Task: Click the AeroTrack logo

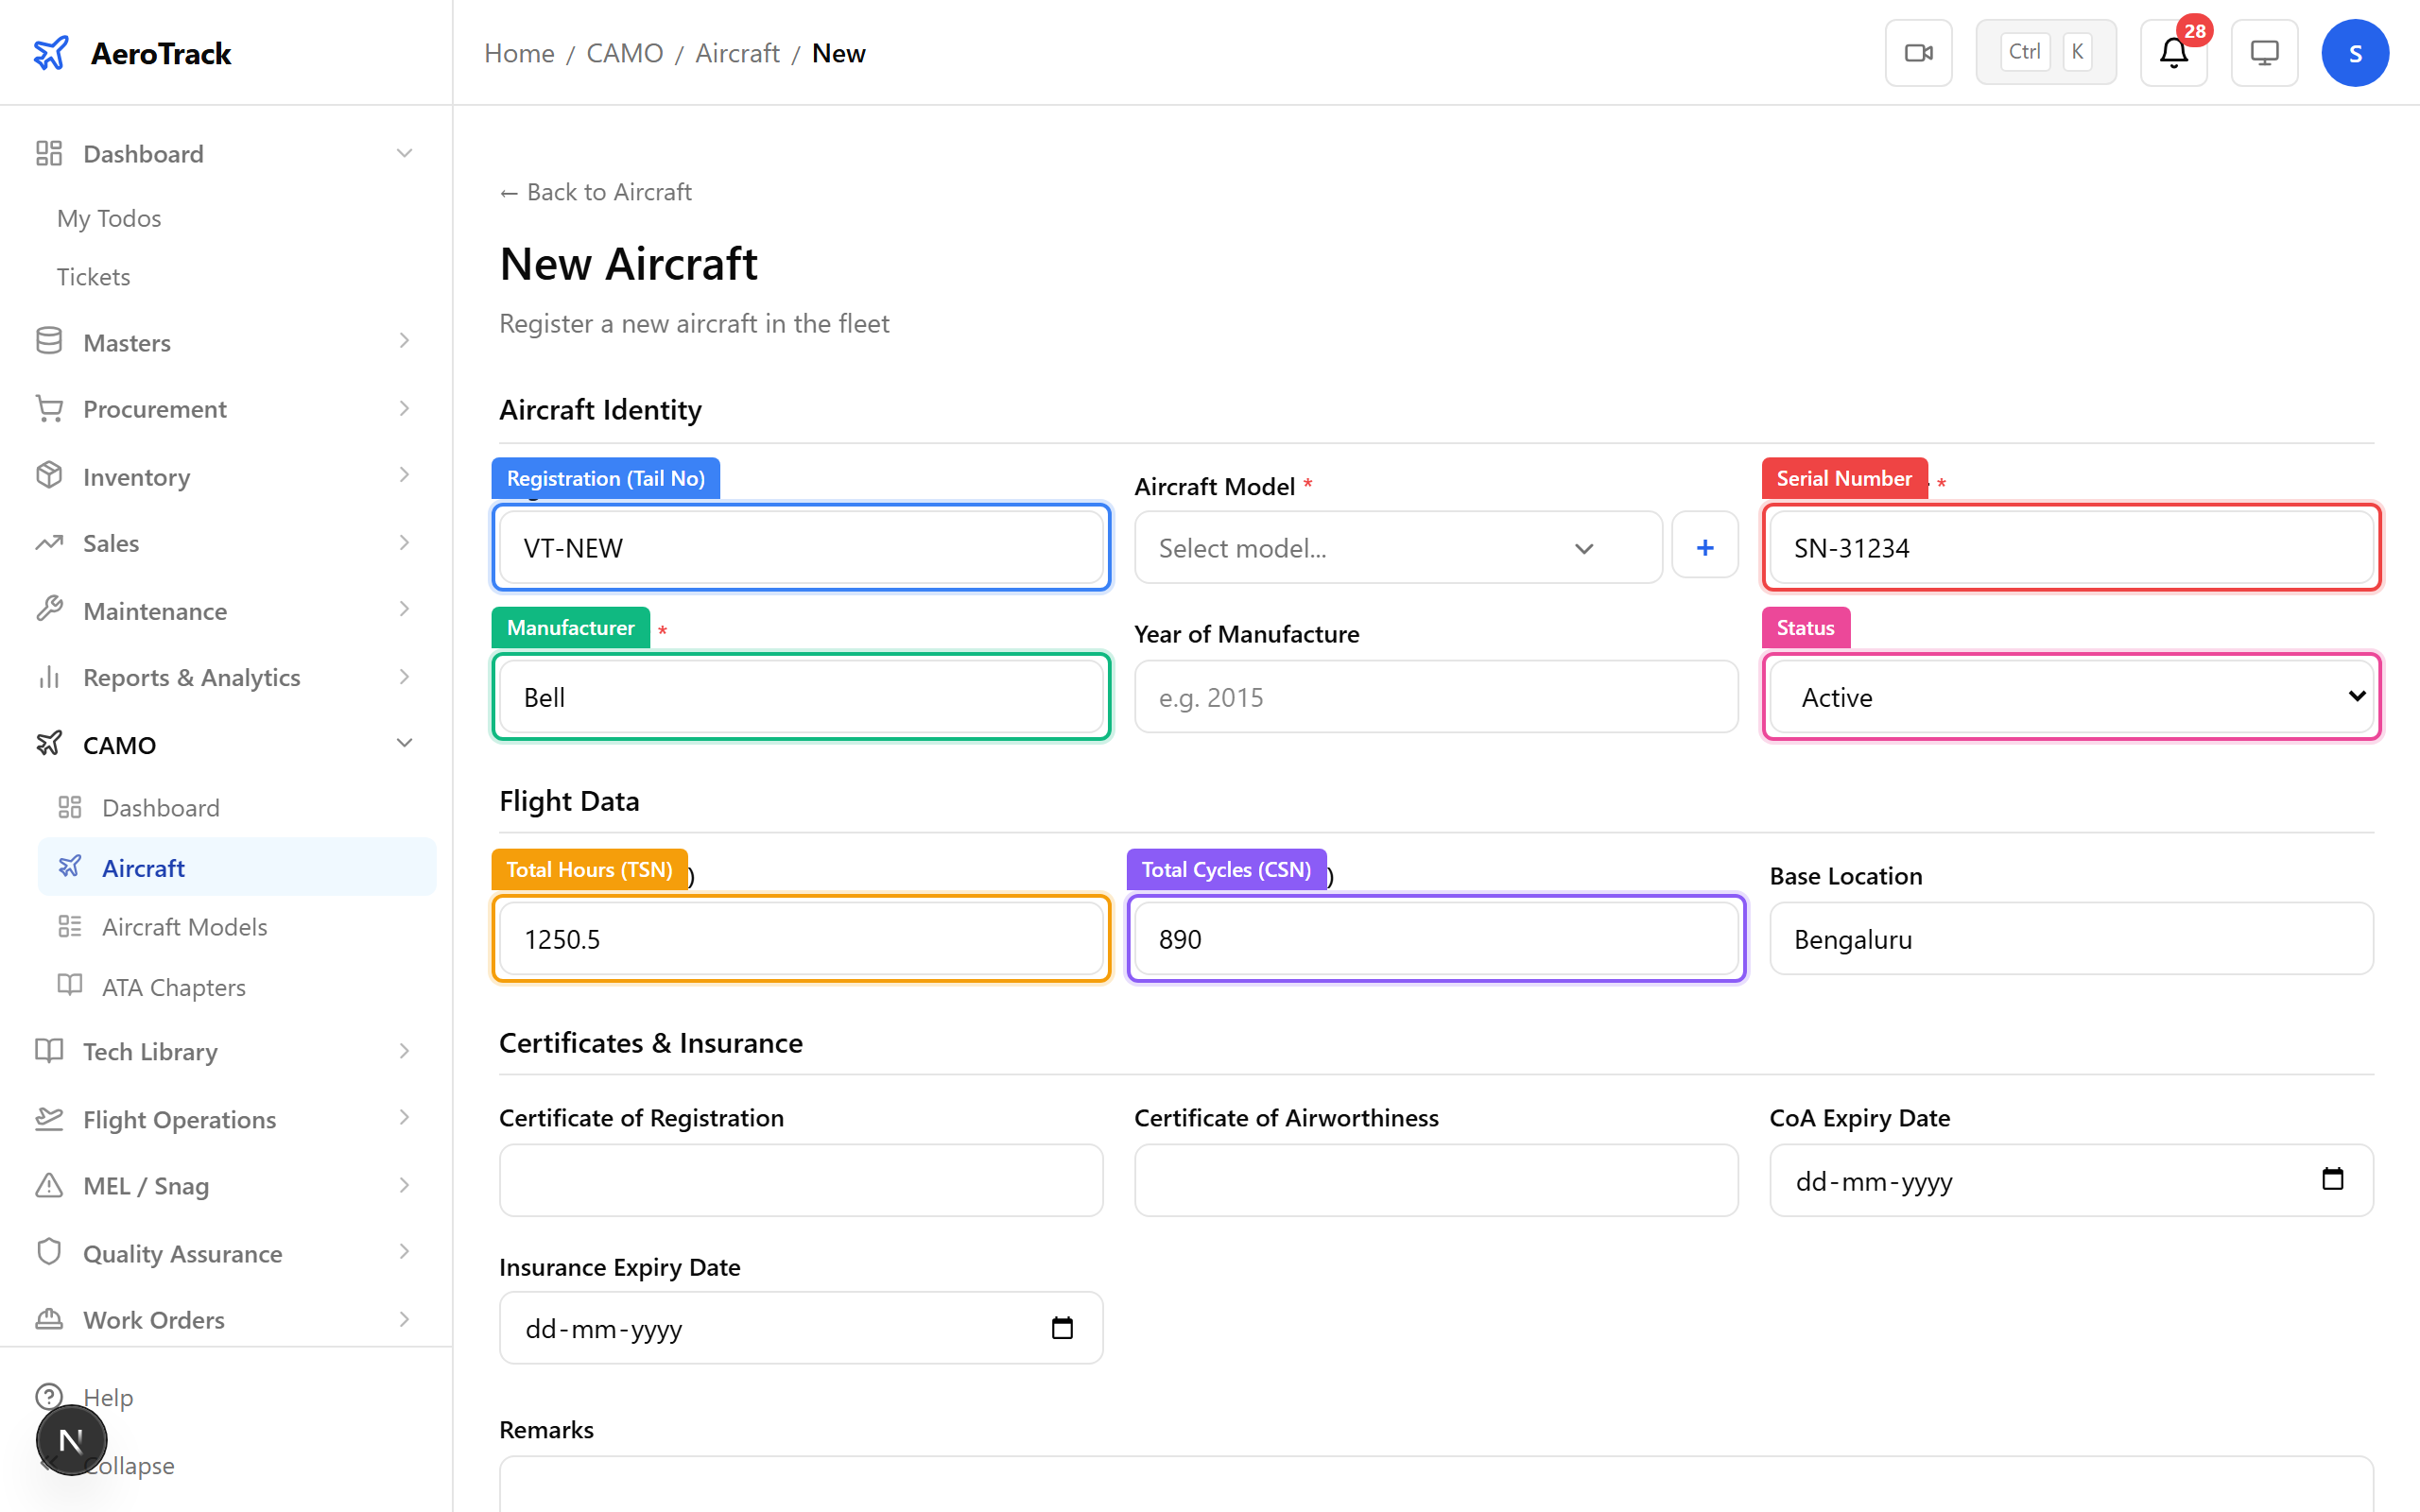Action: [131, 52]
